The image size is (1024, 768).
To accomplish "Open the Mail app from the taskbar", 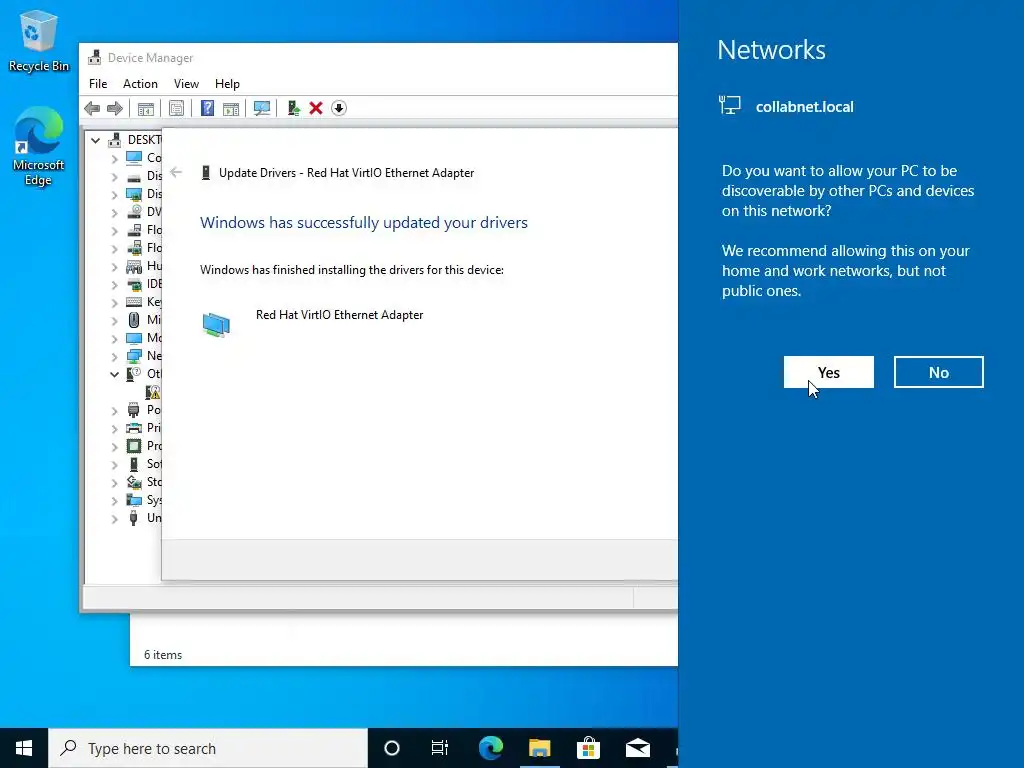I will (637, 748).
